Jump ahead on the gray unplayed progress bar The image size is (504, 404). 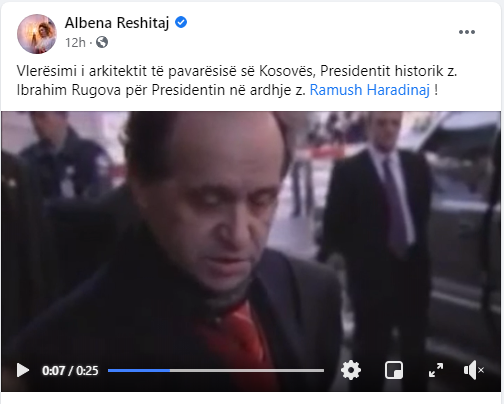tap(247, 370)
